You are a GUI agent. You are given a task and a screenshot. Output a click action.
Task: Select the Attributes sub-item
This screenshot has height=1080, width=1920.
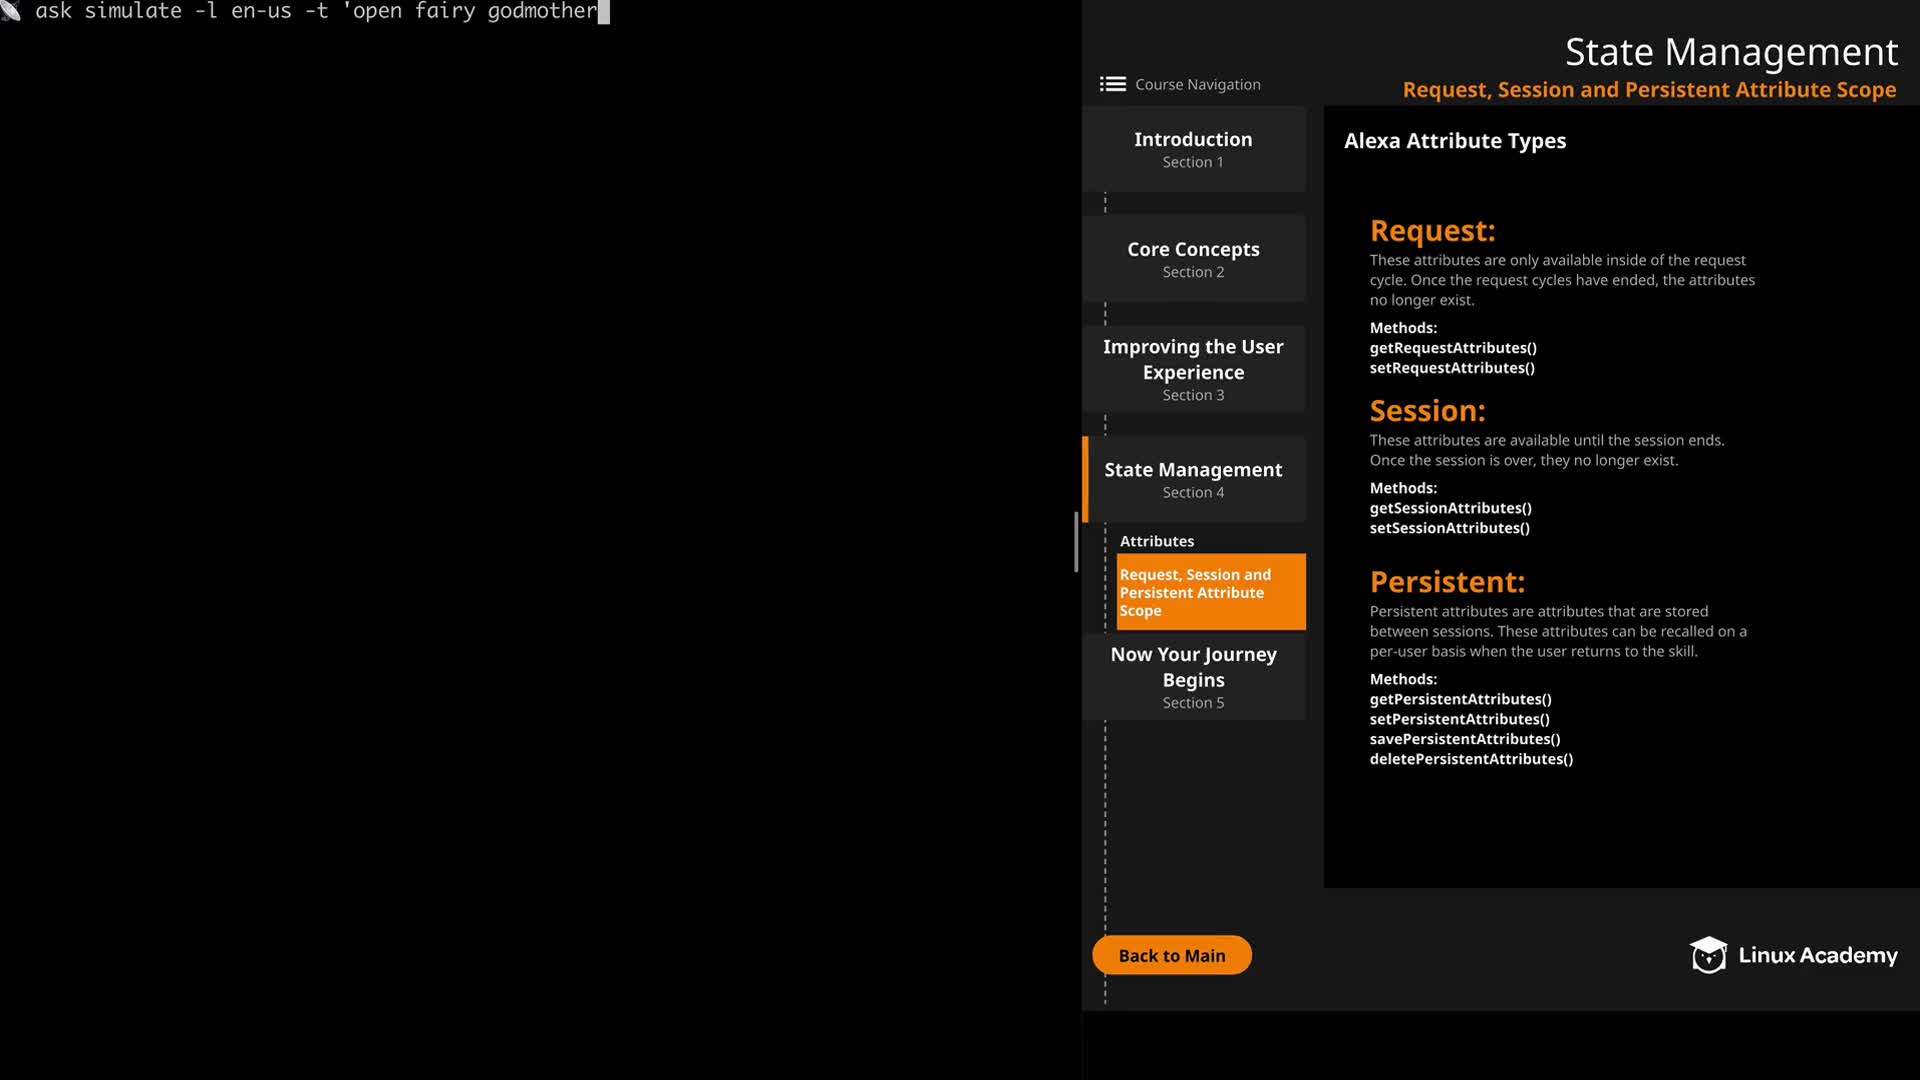[x=1157, y=541]
